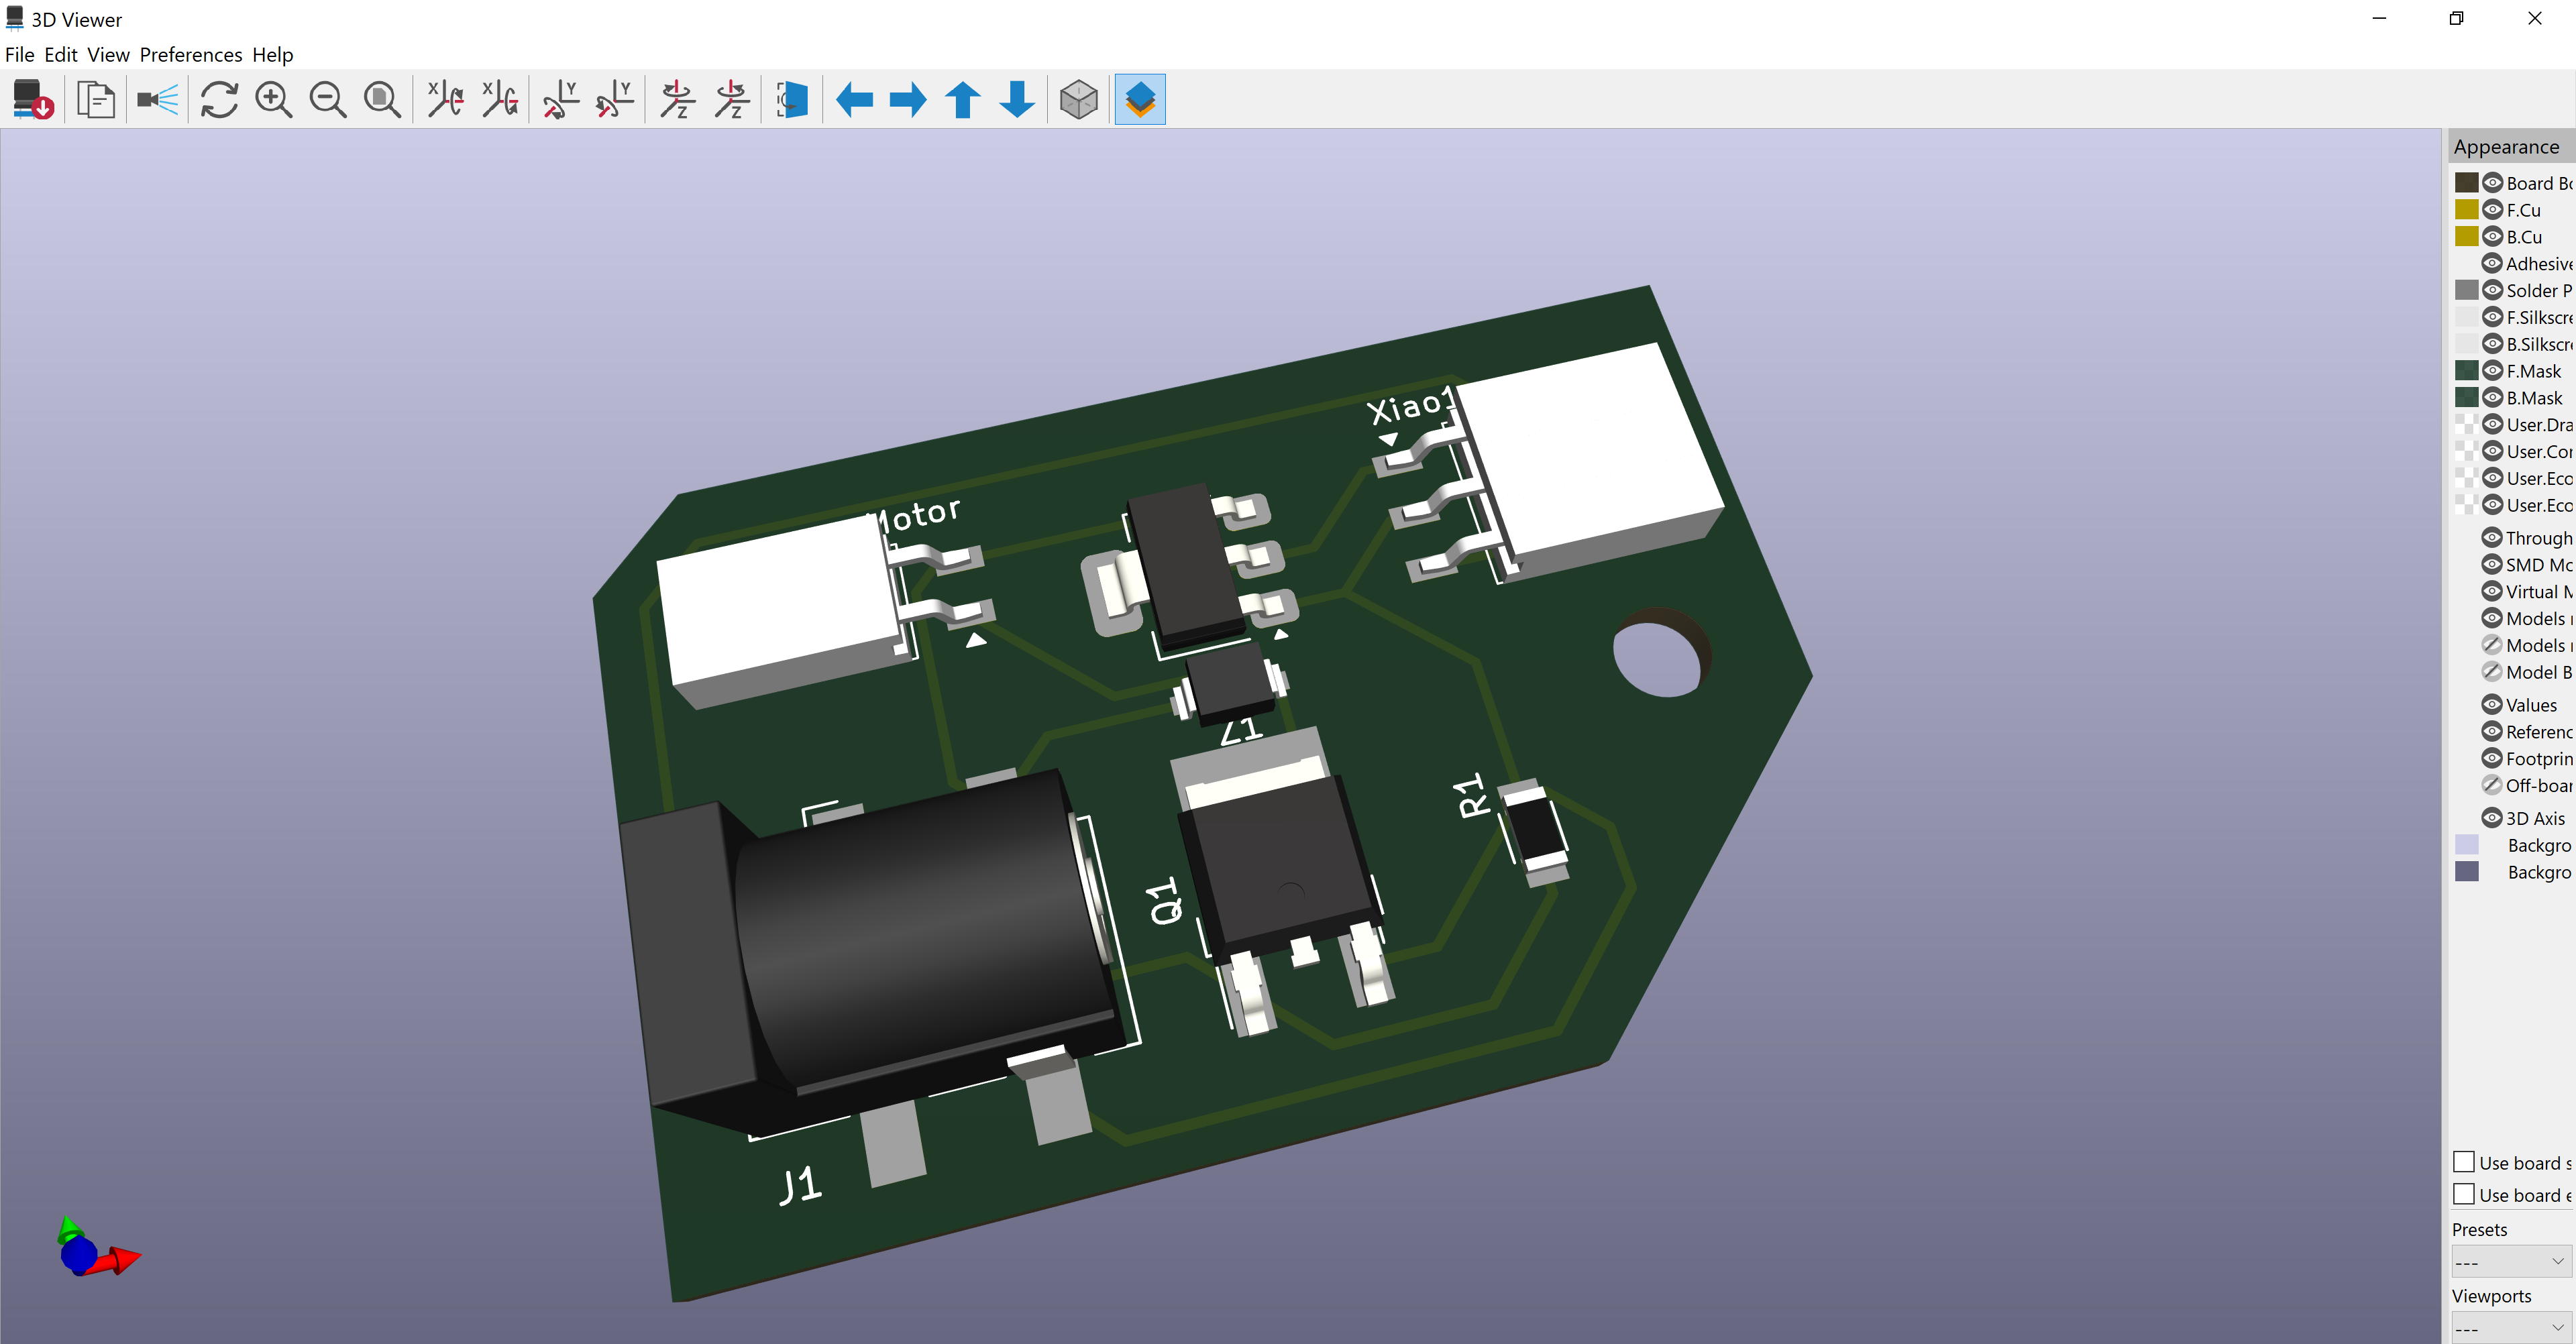The width and height of the screenshot is (2576, 1344).
Task: Toggle Values text visibility eye
Action: pyautogui.click(x=2492, y=705)
